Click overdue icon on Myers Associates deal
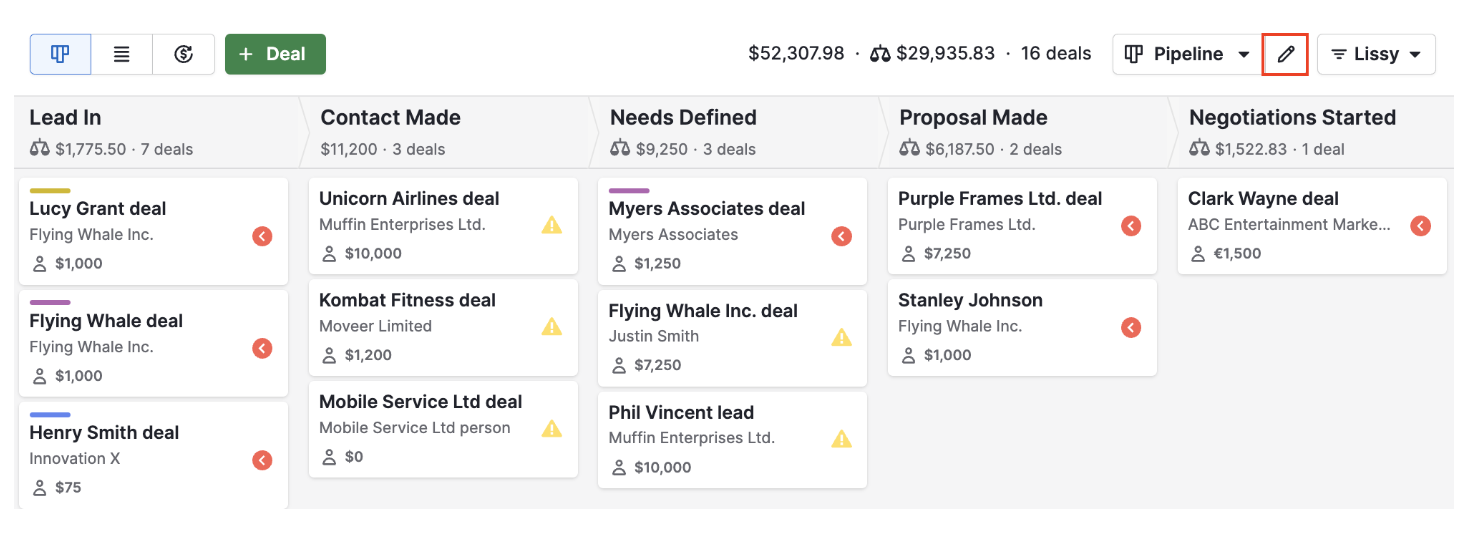 click(842, 236)
